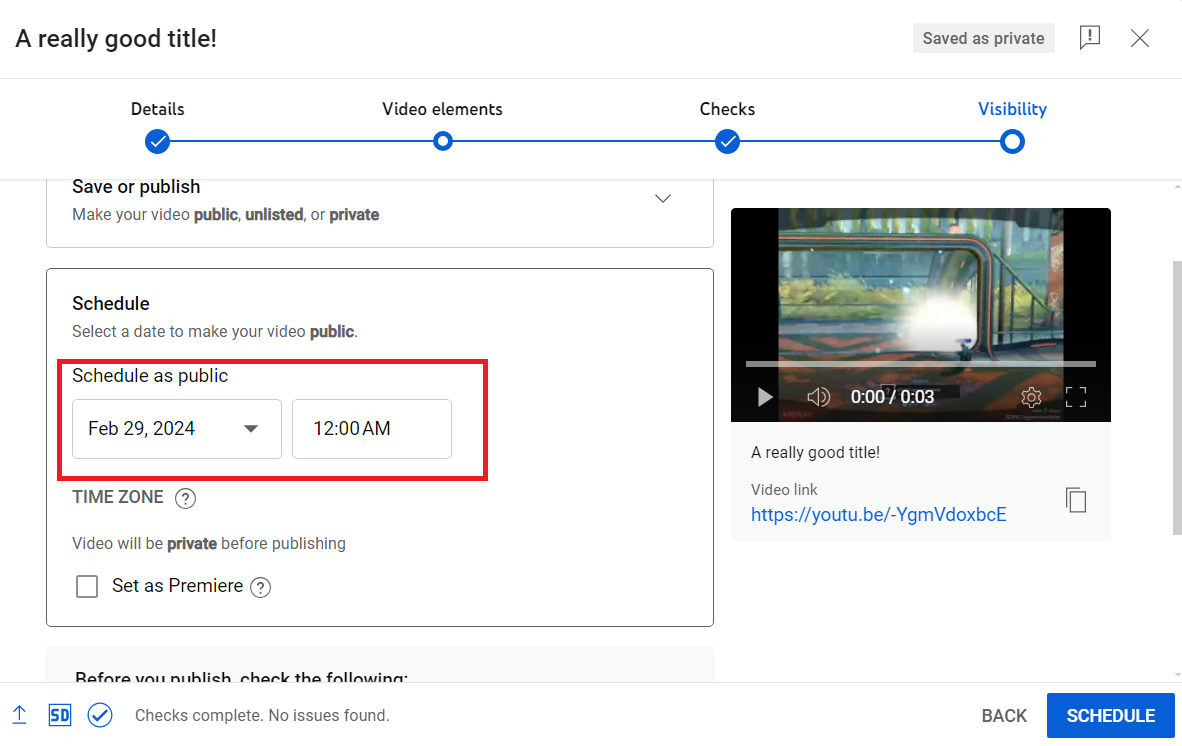Image resolution: width=1182 pixels, height=746 pixels.
Task: Open the Feb 29, 2024 date dropdown
Action: click(176, 428)
